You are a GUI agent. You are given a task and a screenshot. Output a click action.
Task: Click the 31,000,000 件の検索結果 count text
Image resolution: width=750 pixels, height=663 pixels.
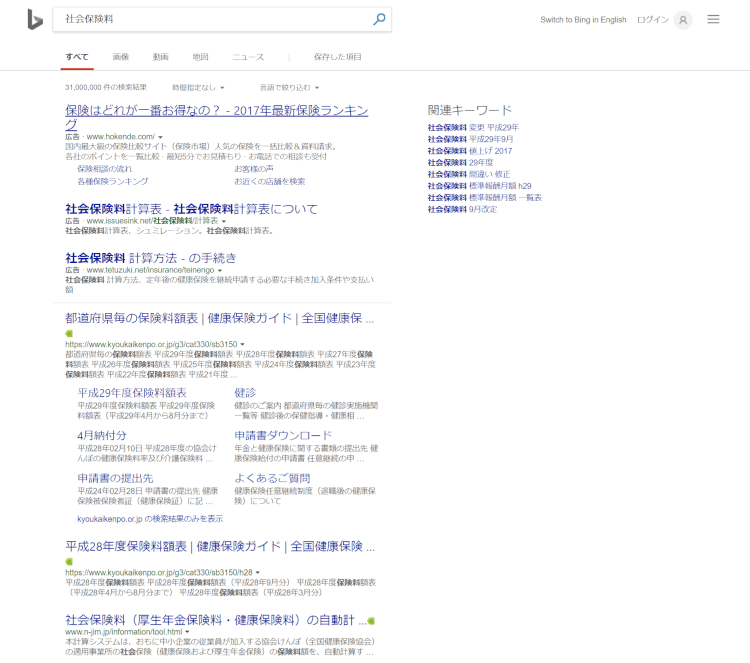tap(106, 88)
